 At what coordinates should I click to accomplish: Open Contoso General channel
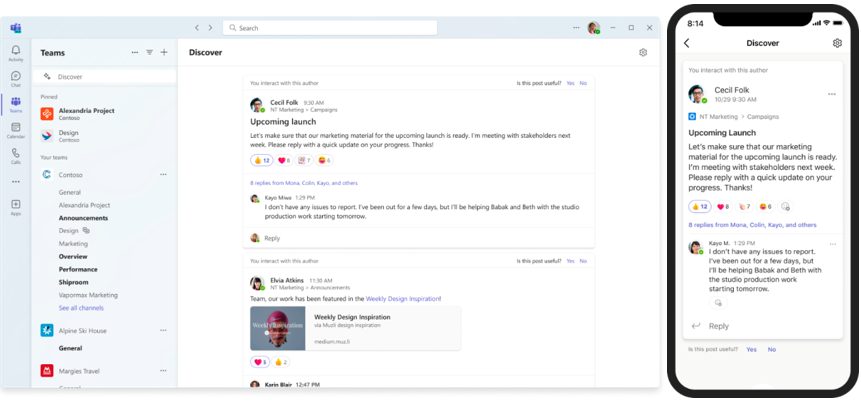[x=70, y=192]
